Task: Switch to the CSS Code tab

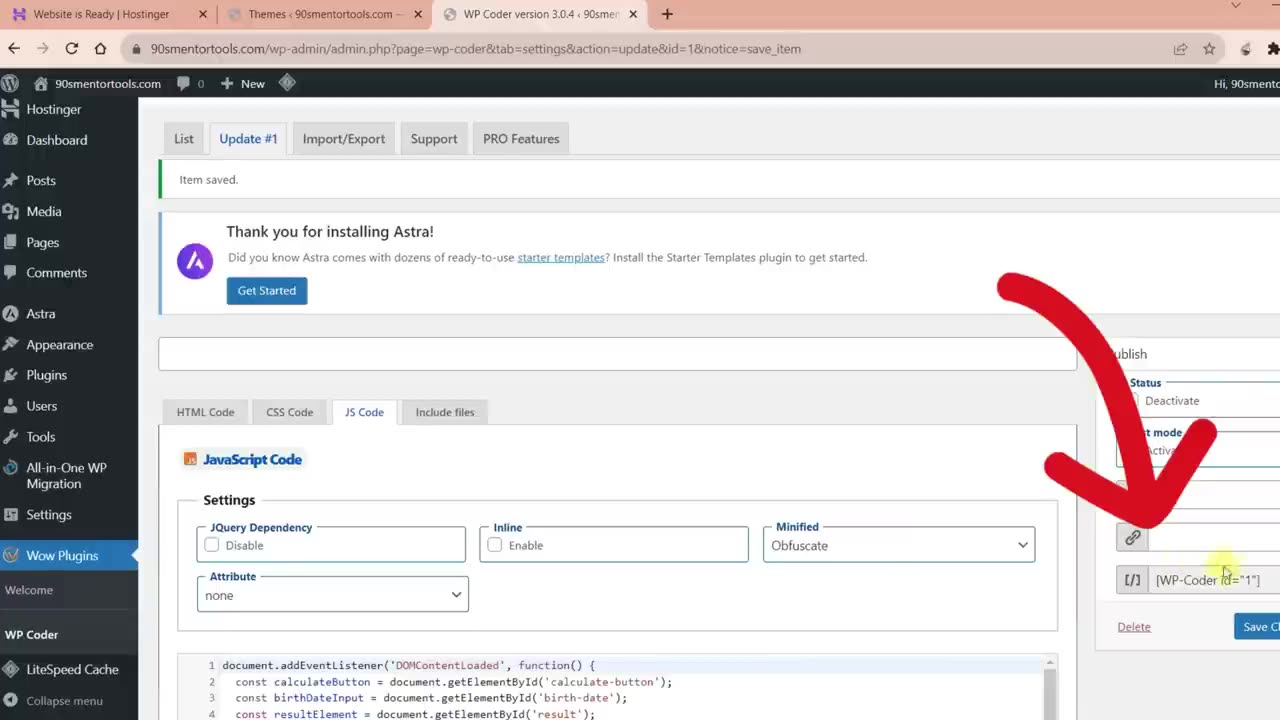Action: (x=289, y=412)
